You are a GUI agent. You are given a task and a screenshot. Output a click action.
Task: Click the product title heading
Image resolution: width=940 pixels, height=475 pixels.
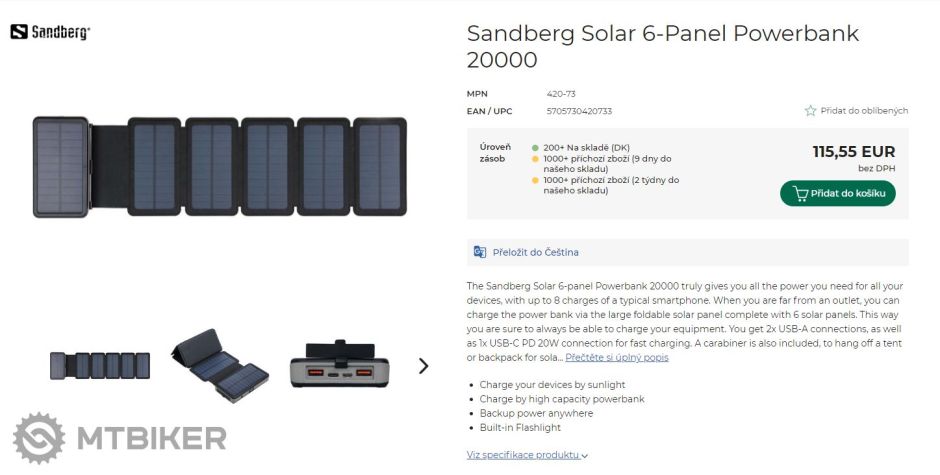tap(662, 46)
